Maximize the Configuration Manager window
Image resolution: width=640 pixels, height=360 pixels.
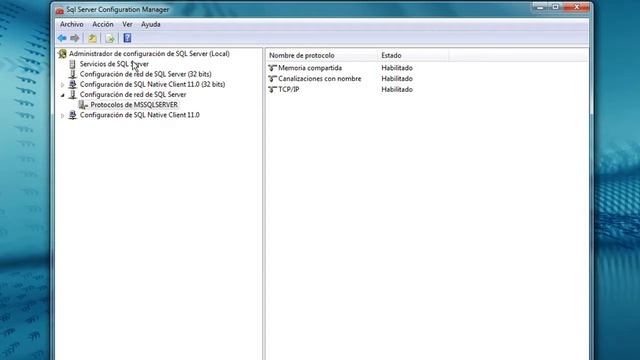(556, 7)
